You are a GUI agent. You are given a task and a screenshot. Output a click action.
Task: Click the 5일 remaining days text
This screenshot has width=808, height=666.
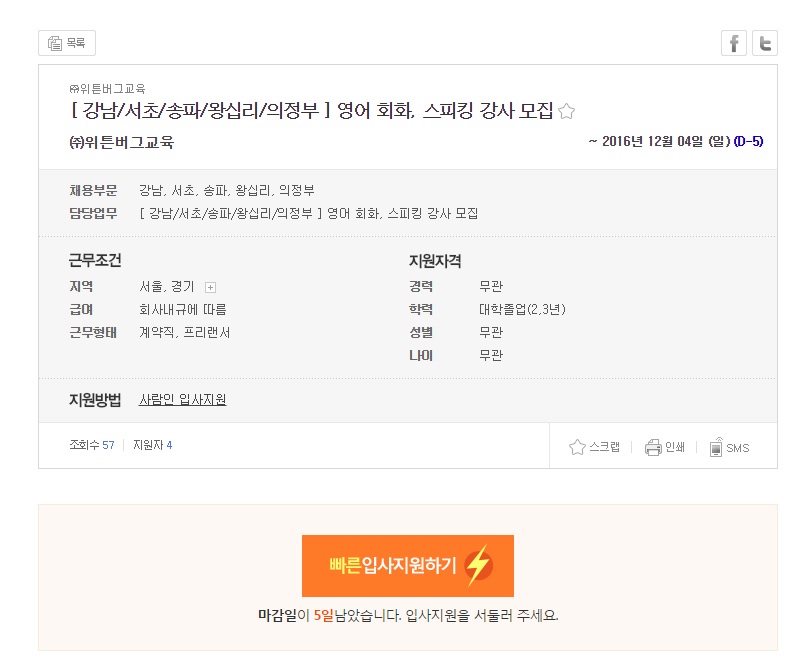[x=324, y=615]
